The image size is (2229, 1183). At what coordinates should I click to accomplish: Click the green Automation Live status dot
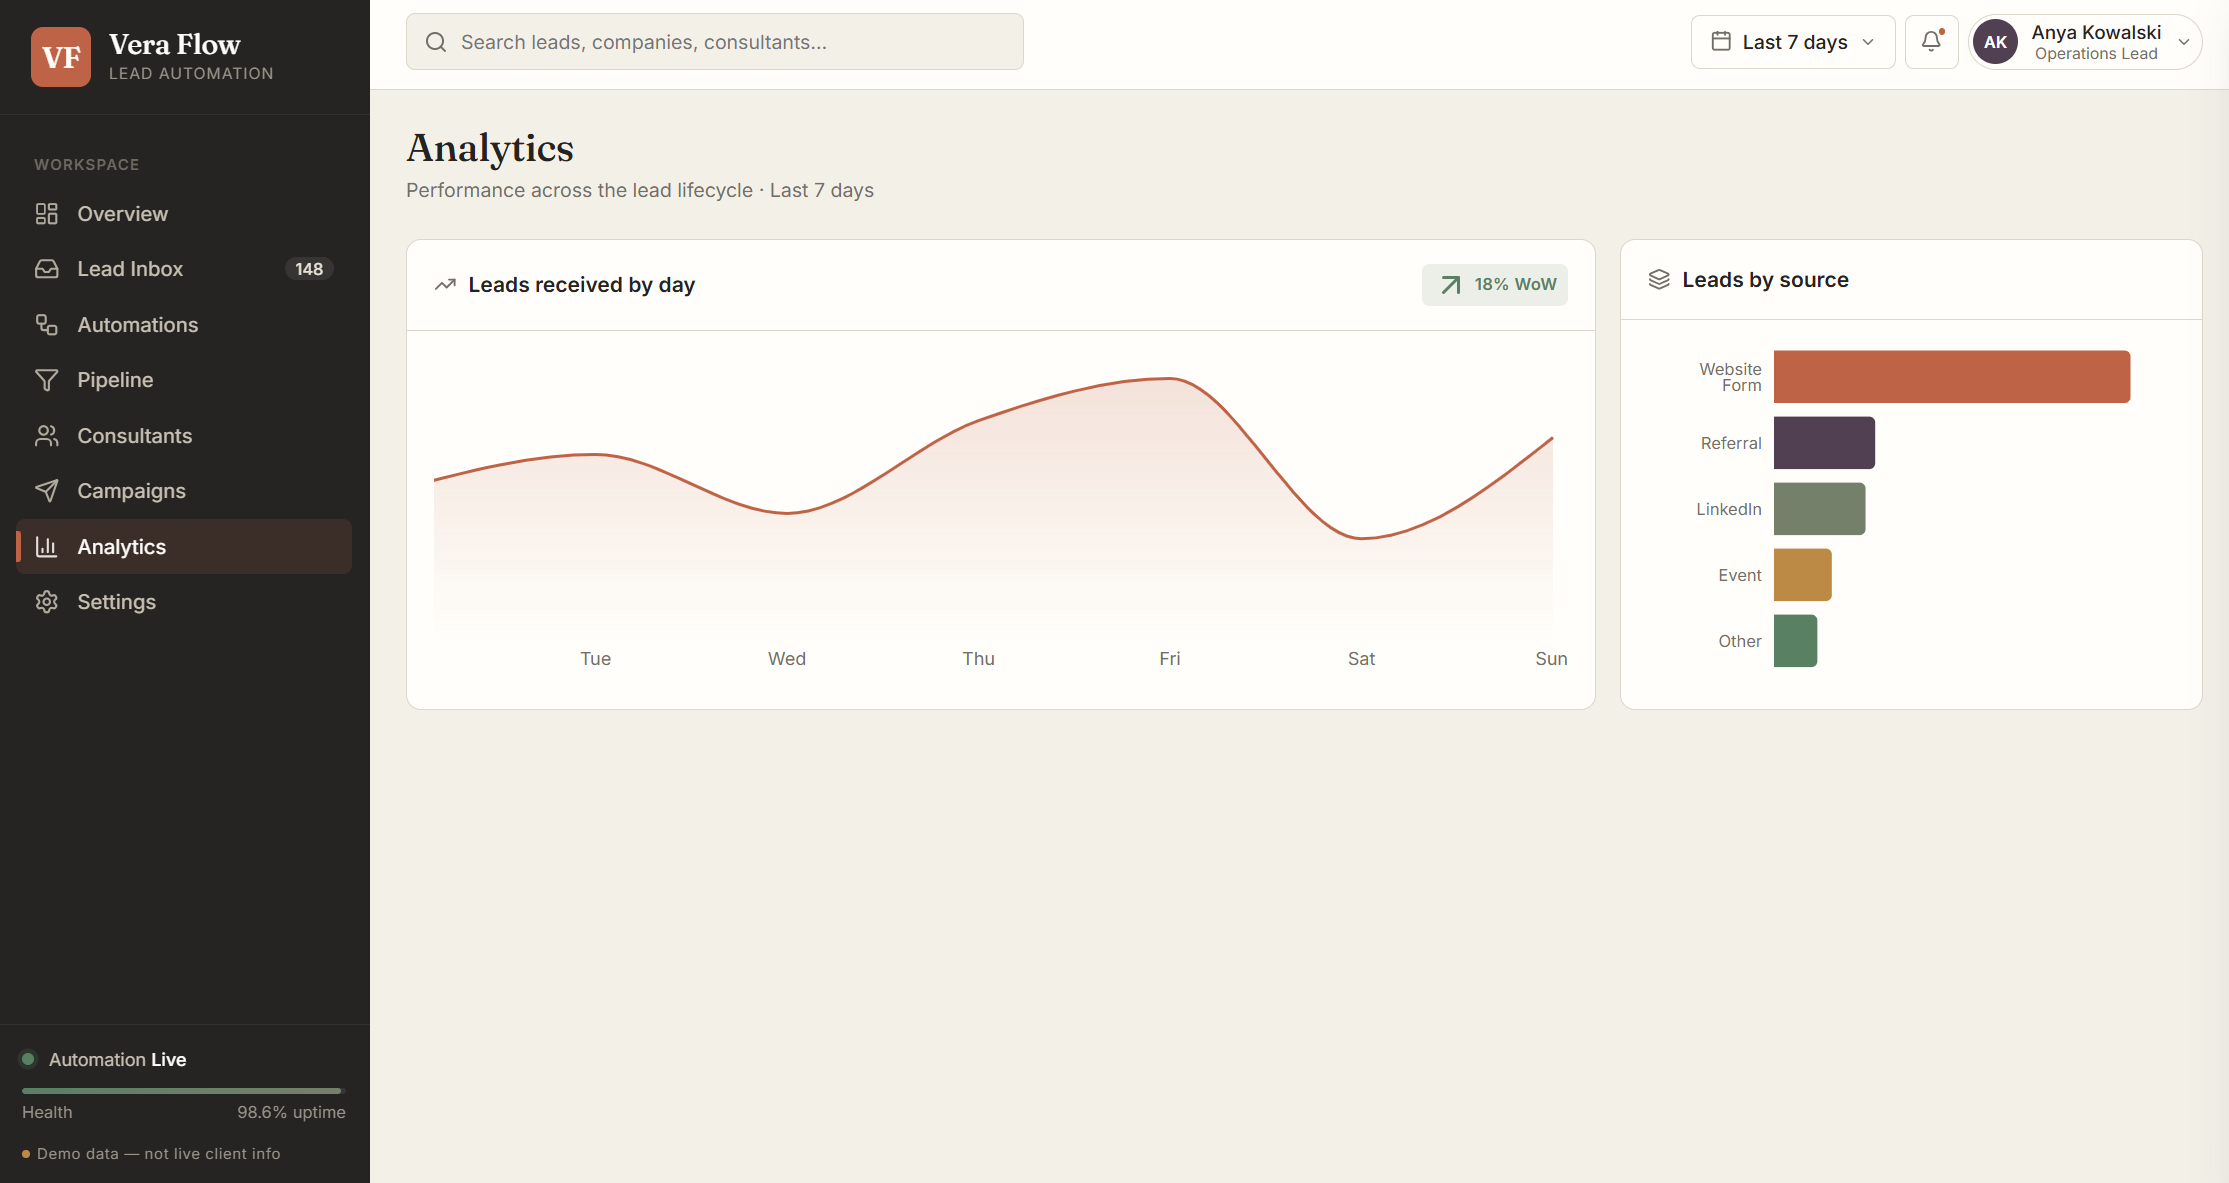click(28, 1059)
